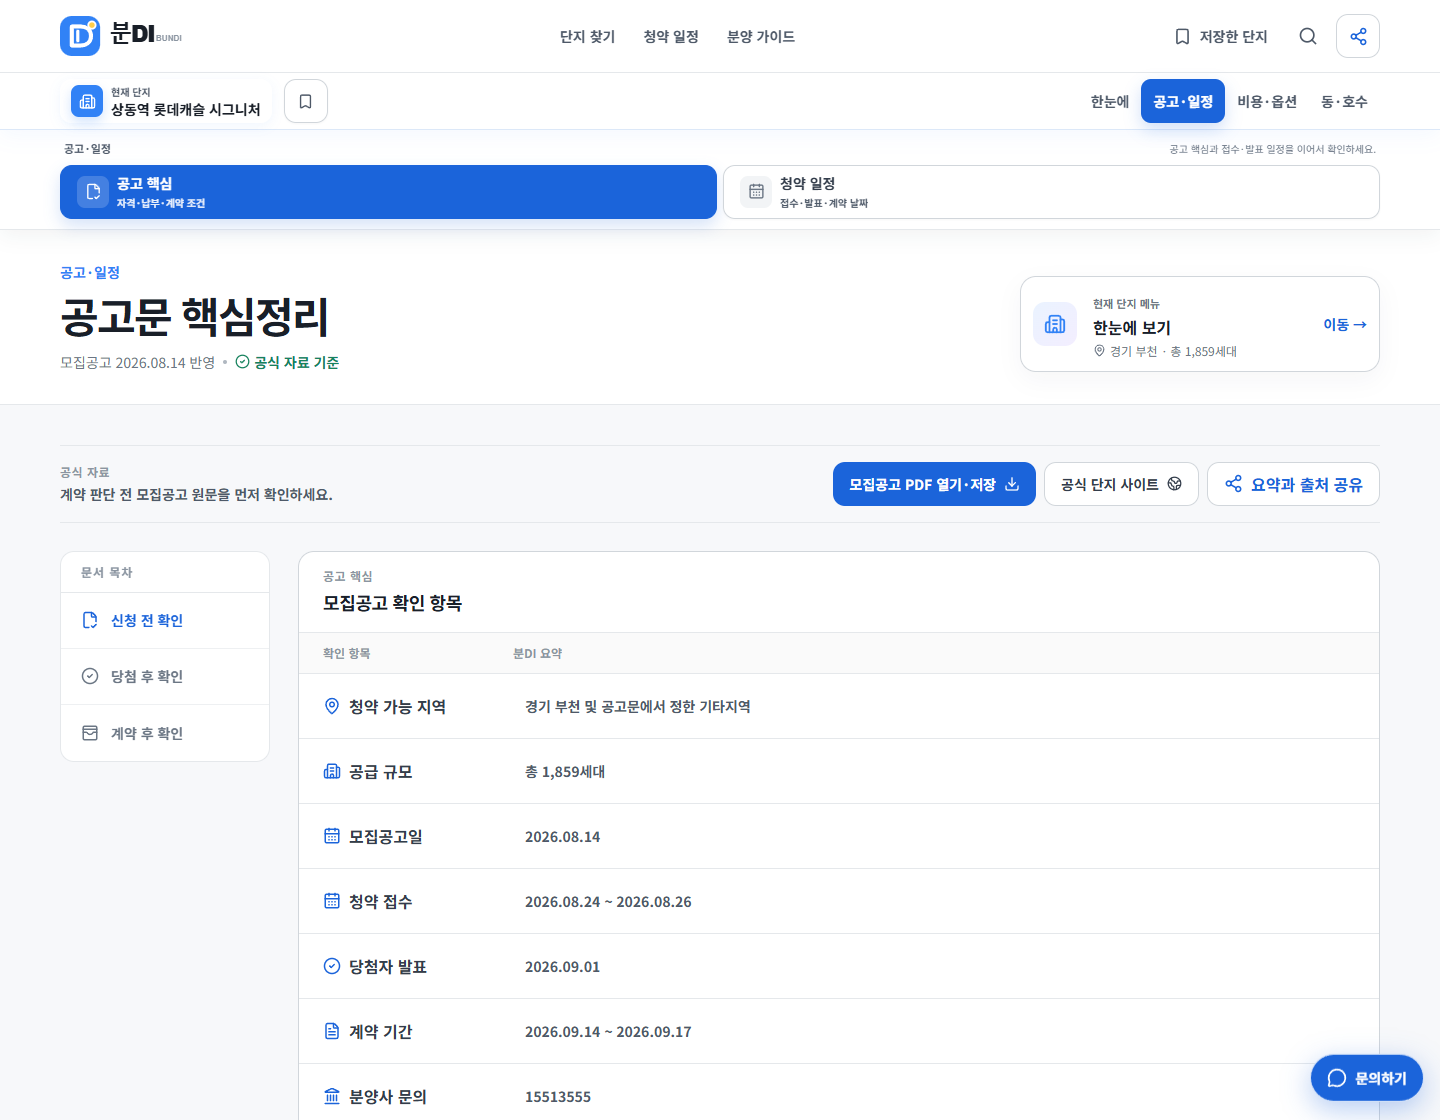Click the 2026.09.01 announcement date
1440x1120 pixels.
click(562, 966)
